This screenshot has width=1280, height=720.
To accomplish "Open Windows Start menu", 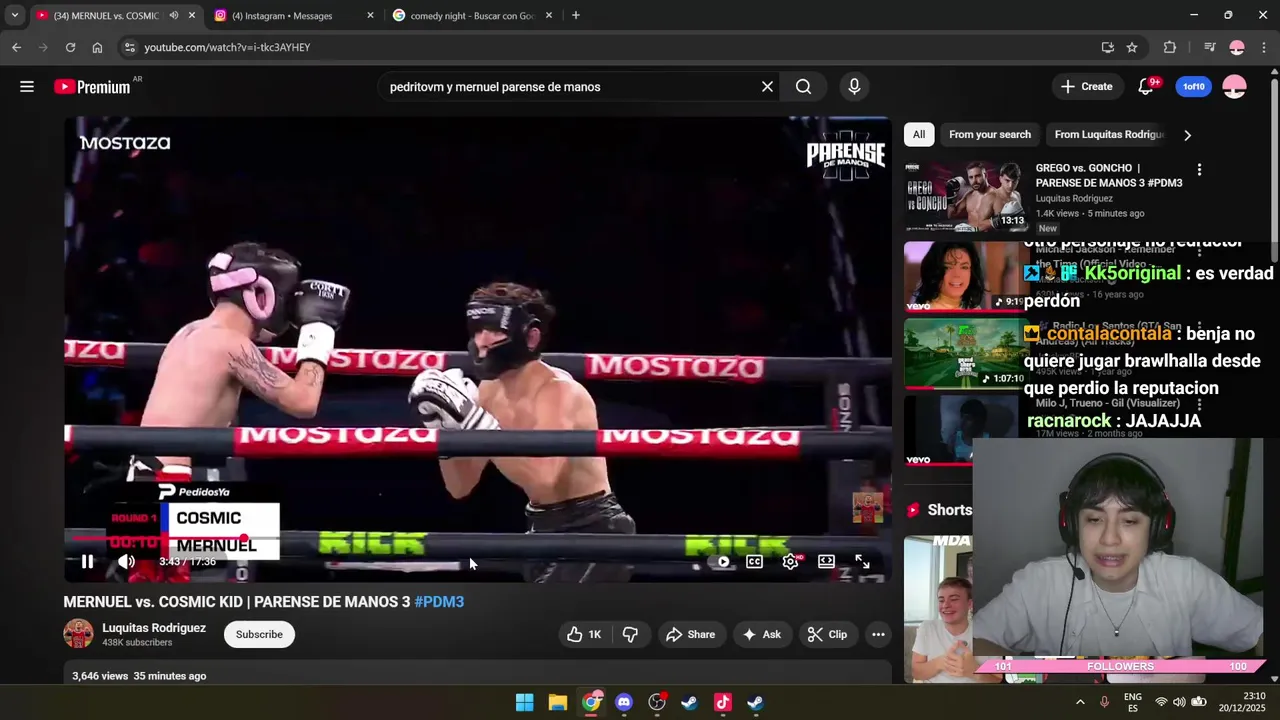I will tap(524, 702).
